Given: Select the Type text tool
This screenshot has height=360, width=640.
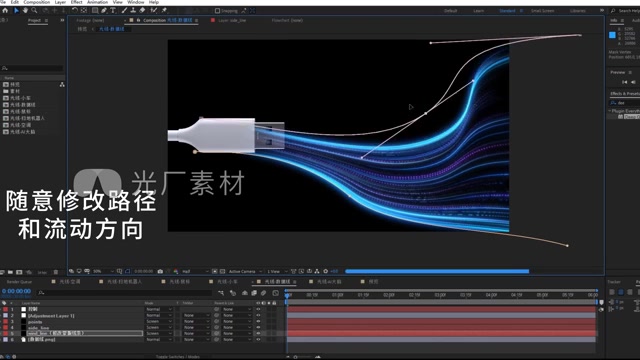Looking at the screenshot, I should (x=113, y=10).
